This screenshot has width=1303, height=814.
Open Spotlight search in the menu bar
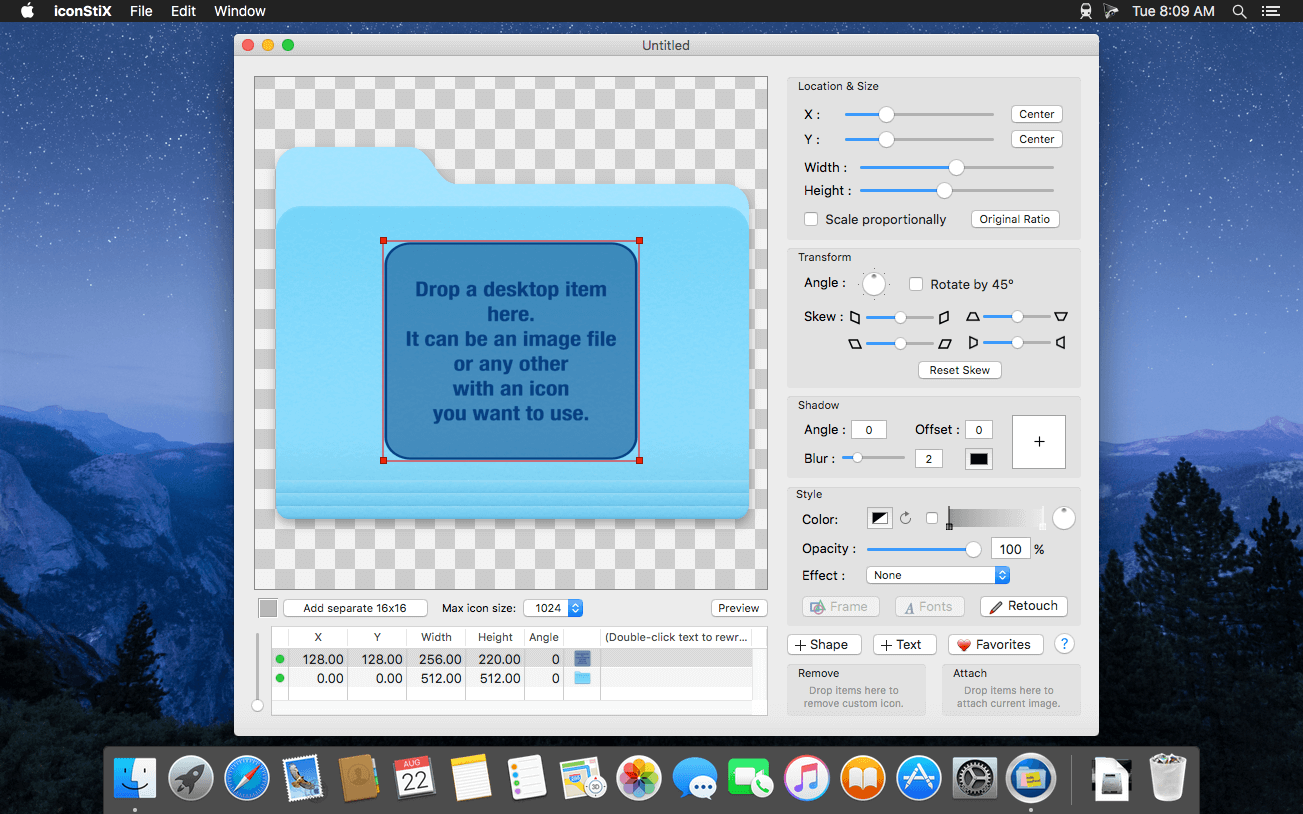[1239, 11]
